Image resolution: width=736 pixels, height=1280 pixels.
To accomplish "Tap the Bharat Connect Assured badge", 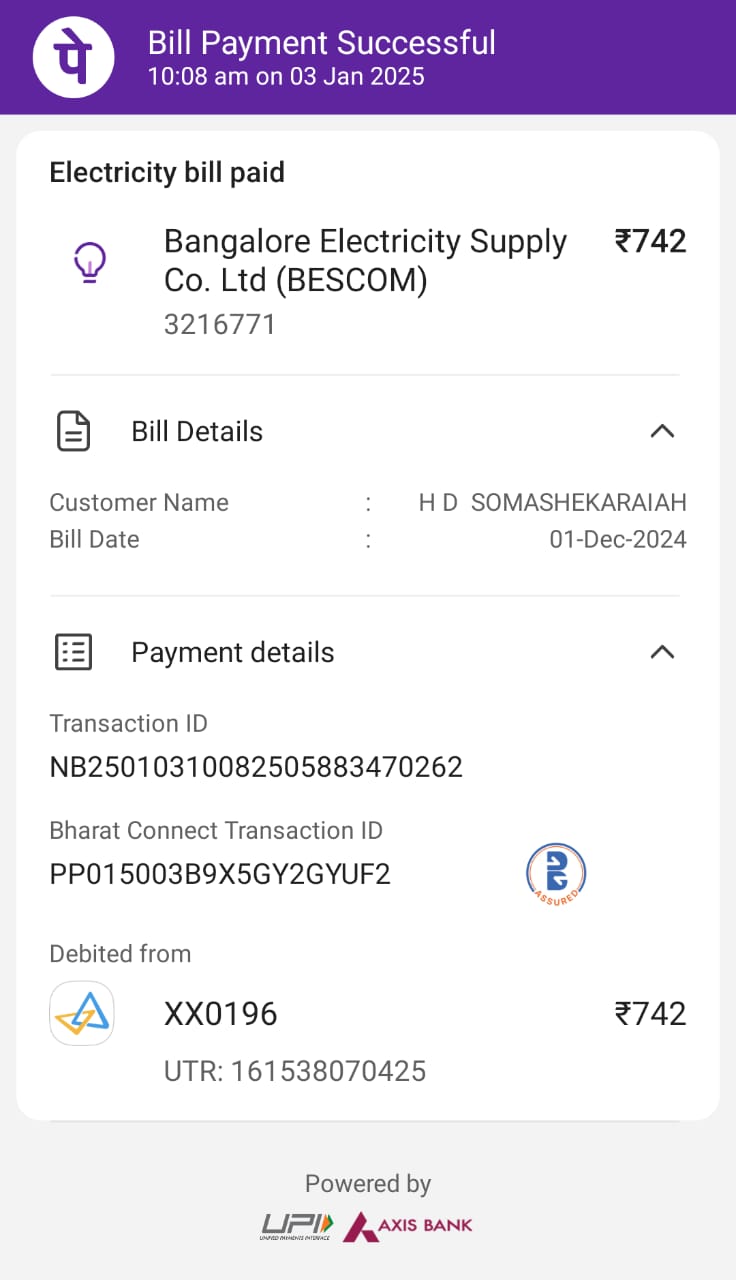I will (556, 873).
